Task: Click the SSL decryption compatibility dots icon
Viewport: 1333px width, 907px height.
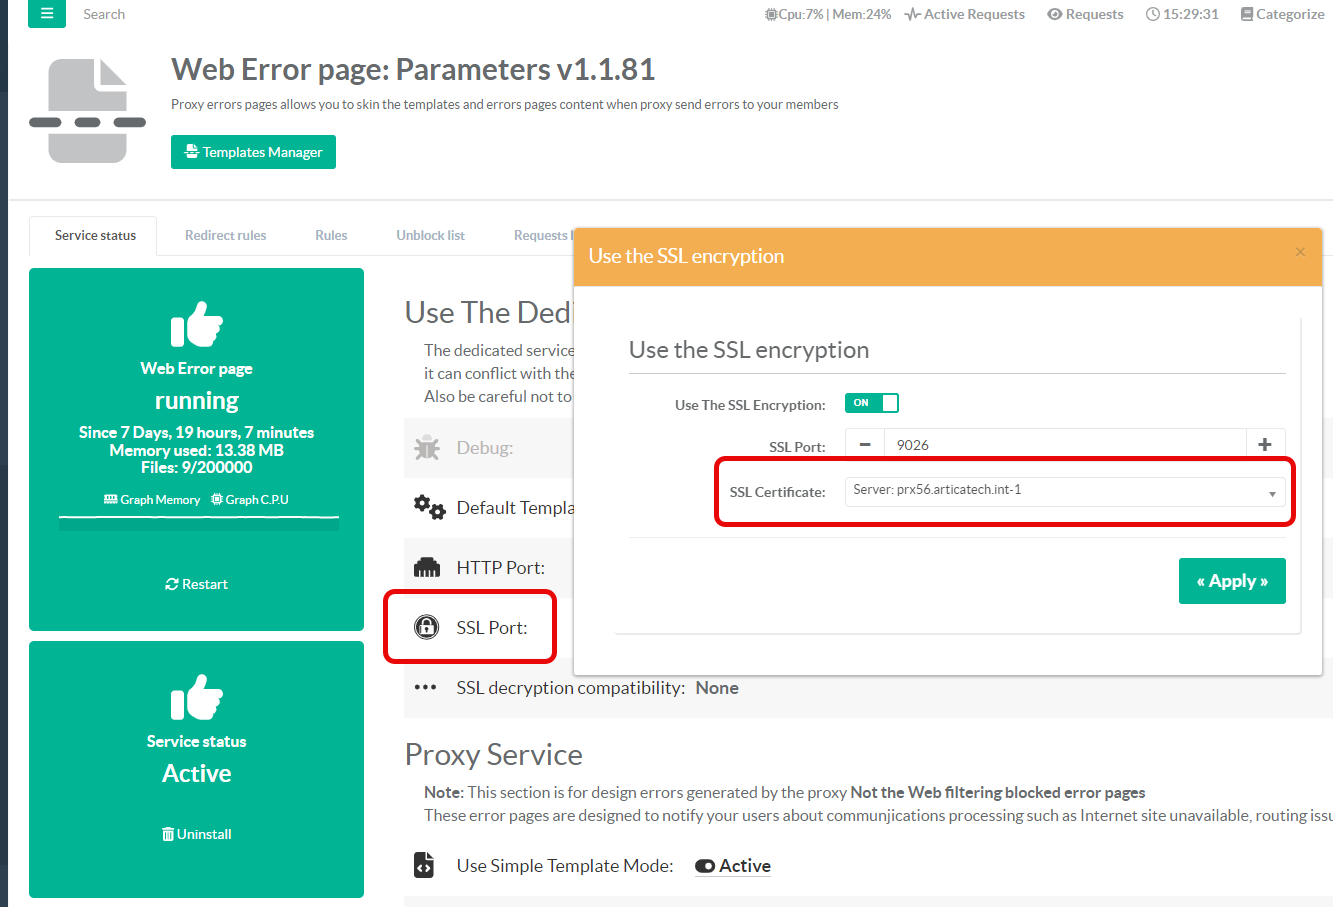Action: pos(425,688)
